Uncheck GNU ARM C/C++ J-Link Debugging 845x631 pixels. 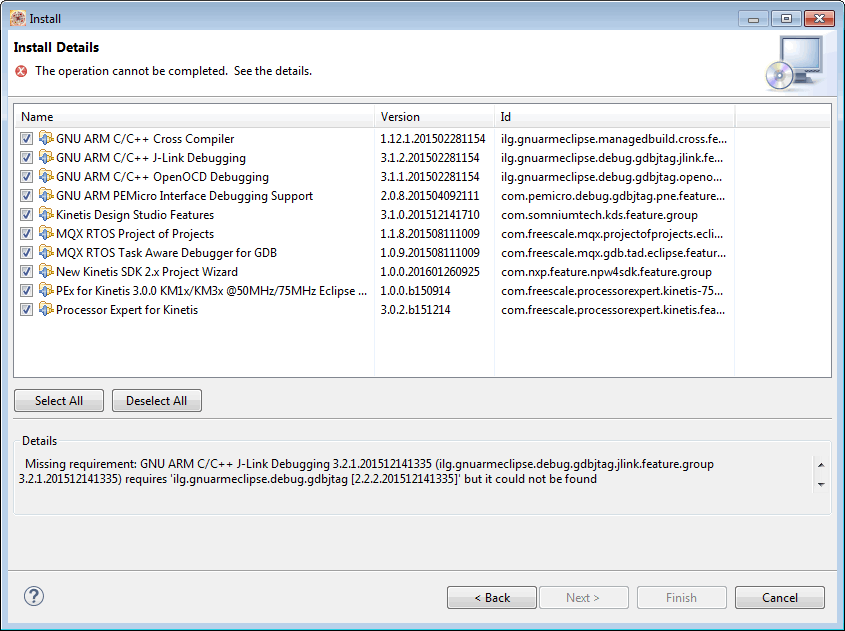pos(26,157)
